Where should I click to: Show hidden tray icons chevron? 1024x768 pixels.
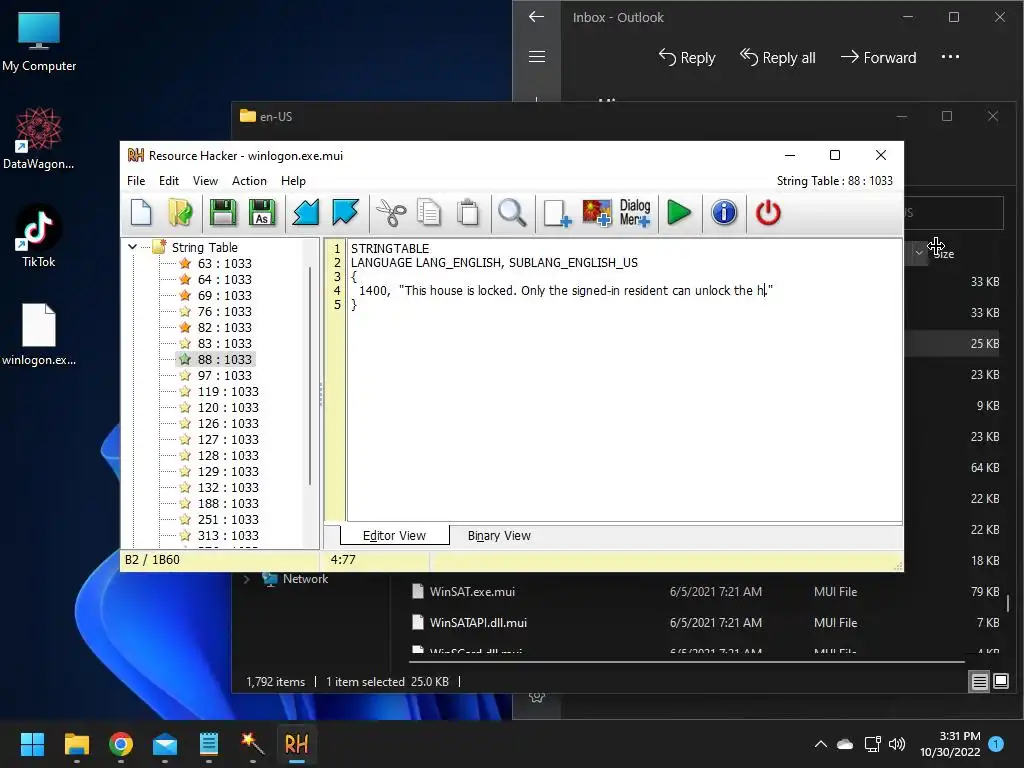coord(821,744)
